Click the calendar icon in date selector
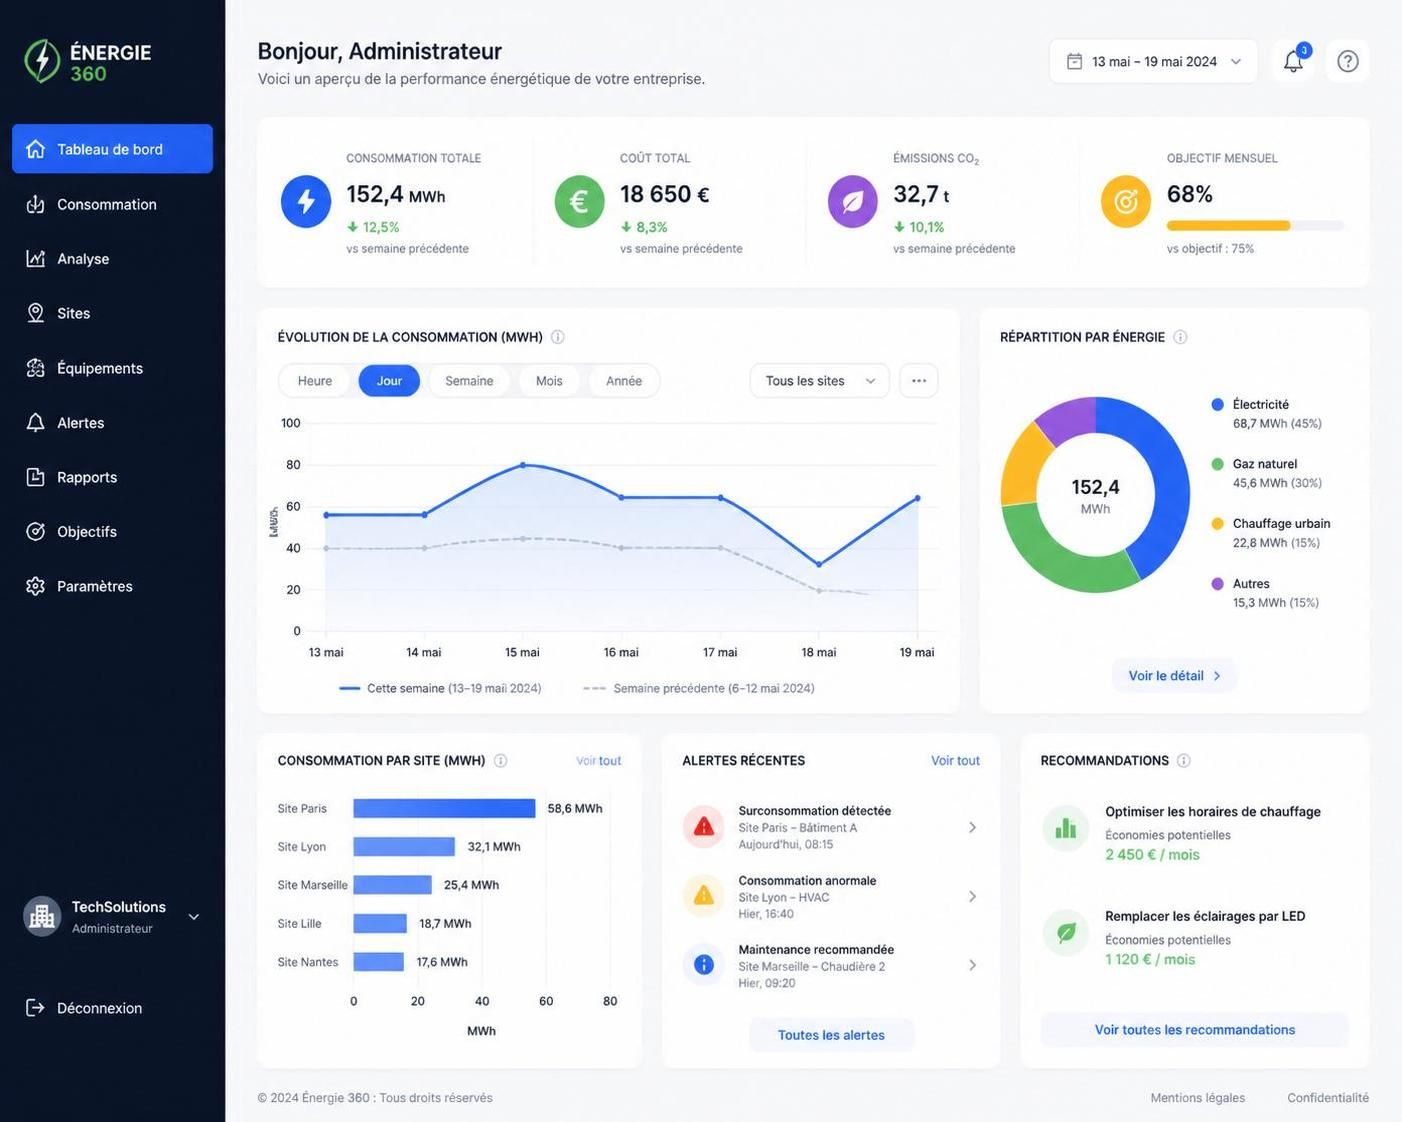This screenshot has width=1402, height=1122. click(1074, 62)
